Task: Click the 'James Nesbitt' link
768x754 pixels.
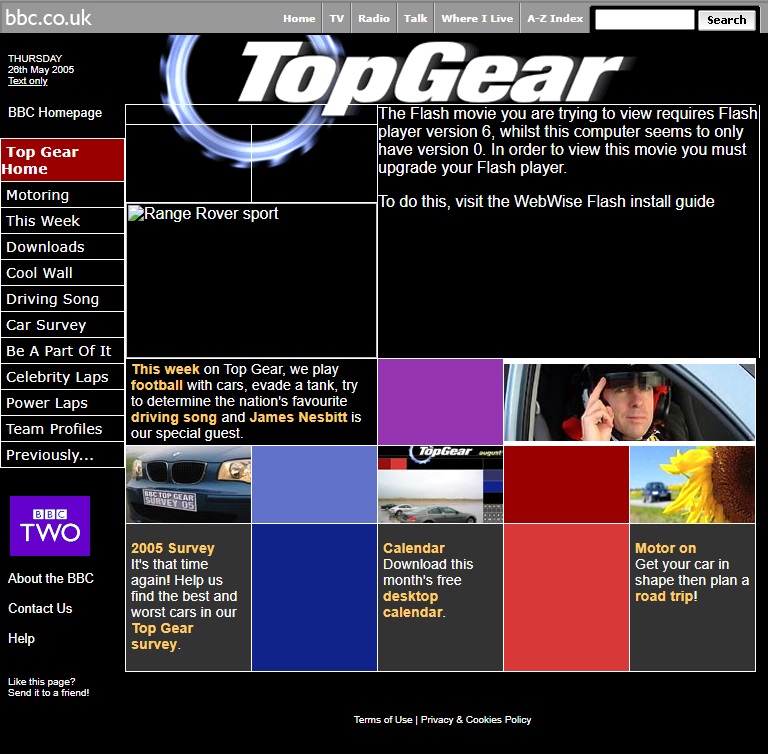Action: 298,417
